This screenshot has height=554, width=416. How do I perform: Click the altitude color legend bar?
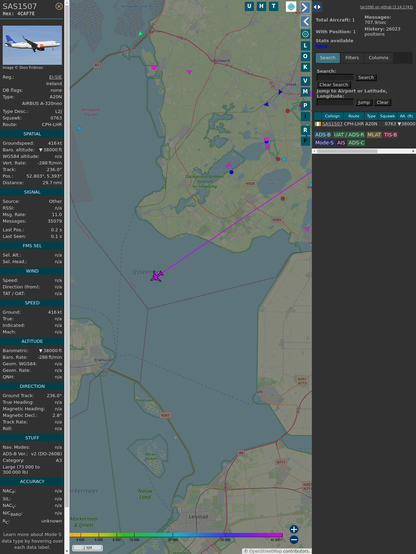tap(176, 535)
